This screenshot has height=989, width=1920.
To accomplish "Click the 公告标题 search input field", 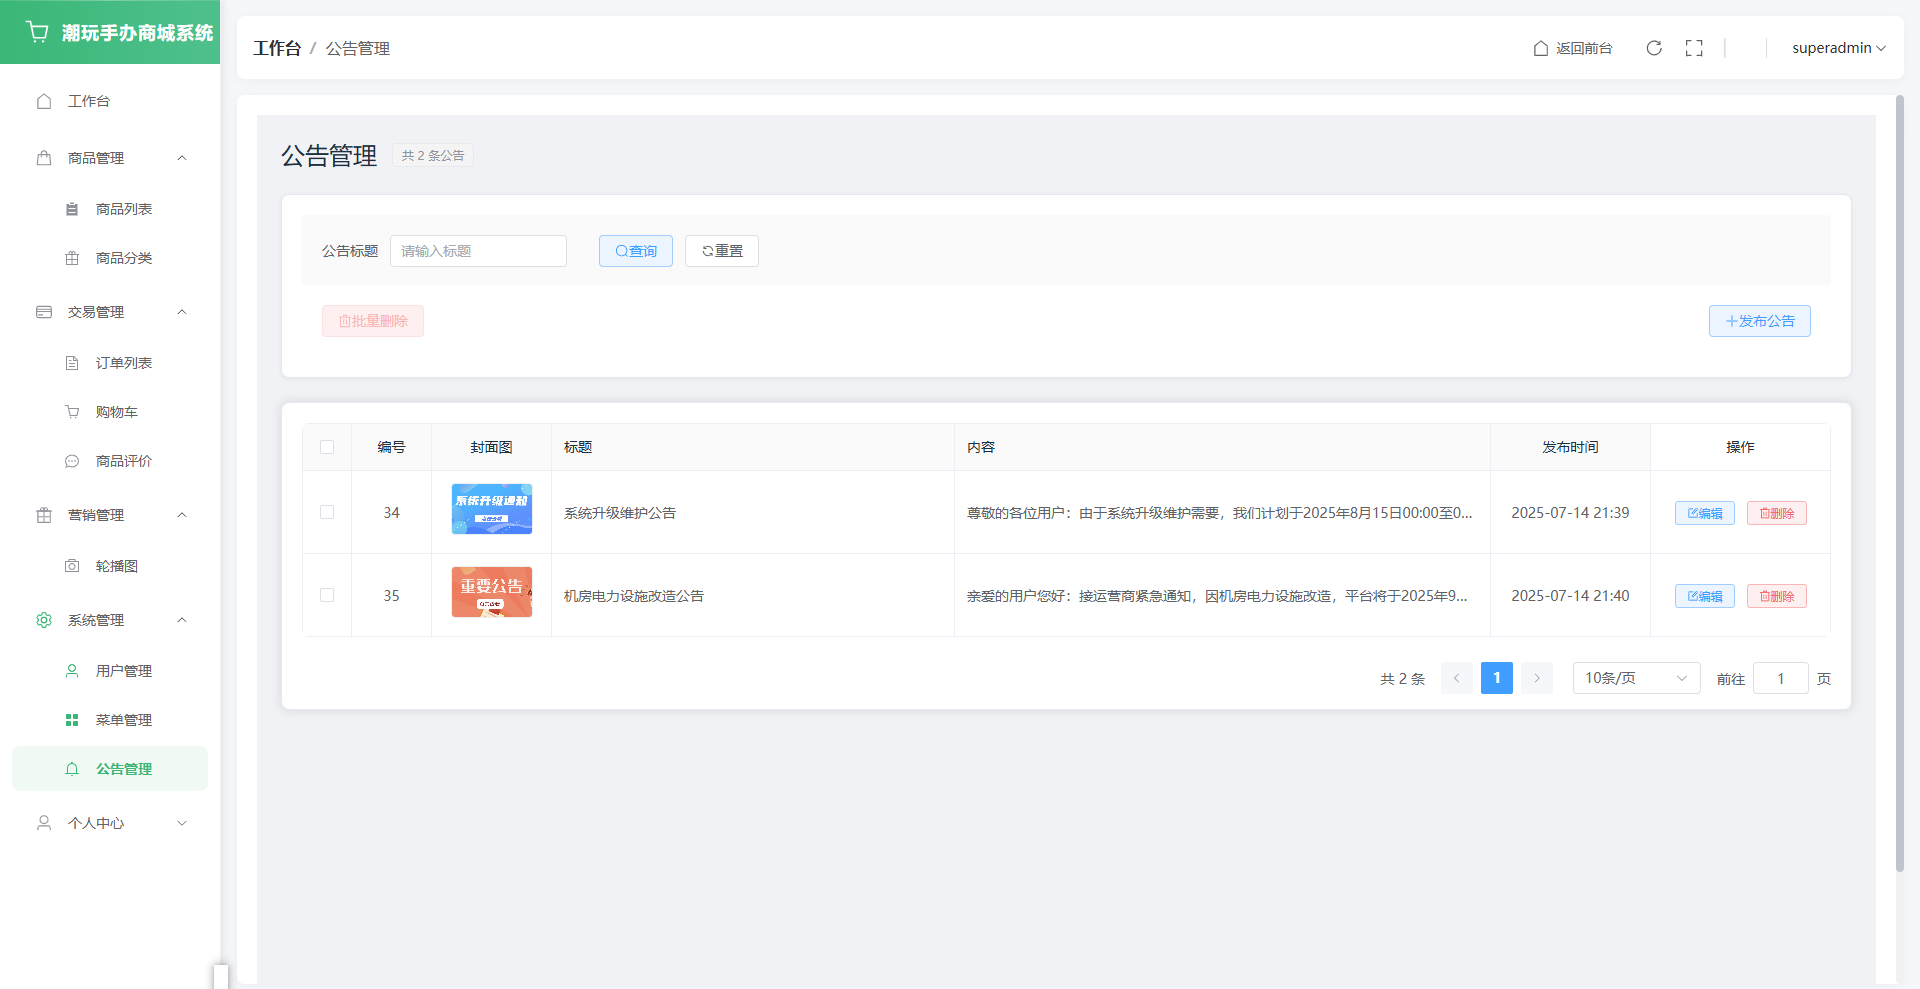I will (x=478, y=251).
